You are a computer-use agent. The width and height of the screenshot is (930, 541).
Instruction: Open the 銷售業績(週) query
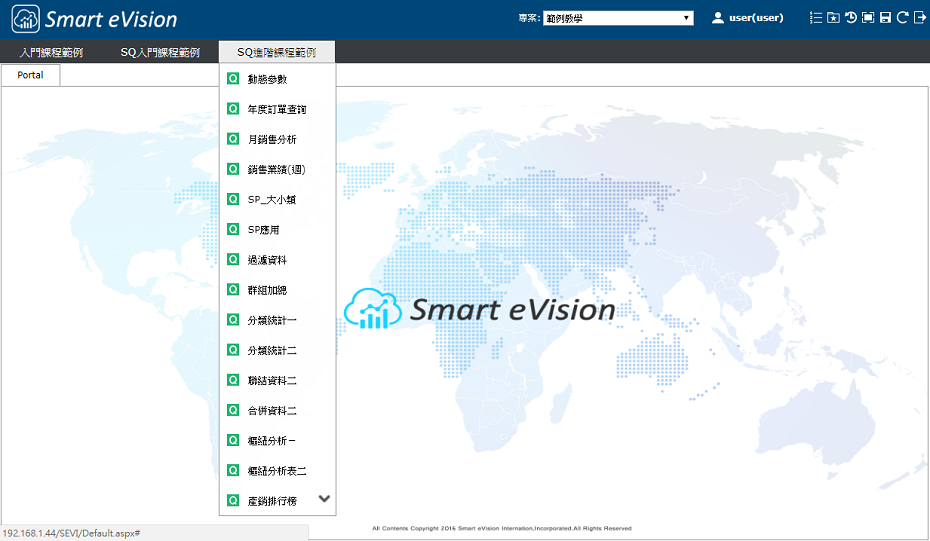tap(278, 170)
